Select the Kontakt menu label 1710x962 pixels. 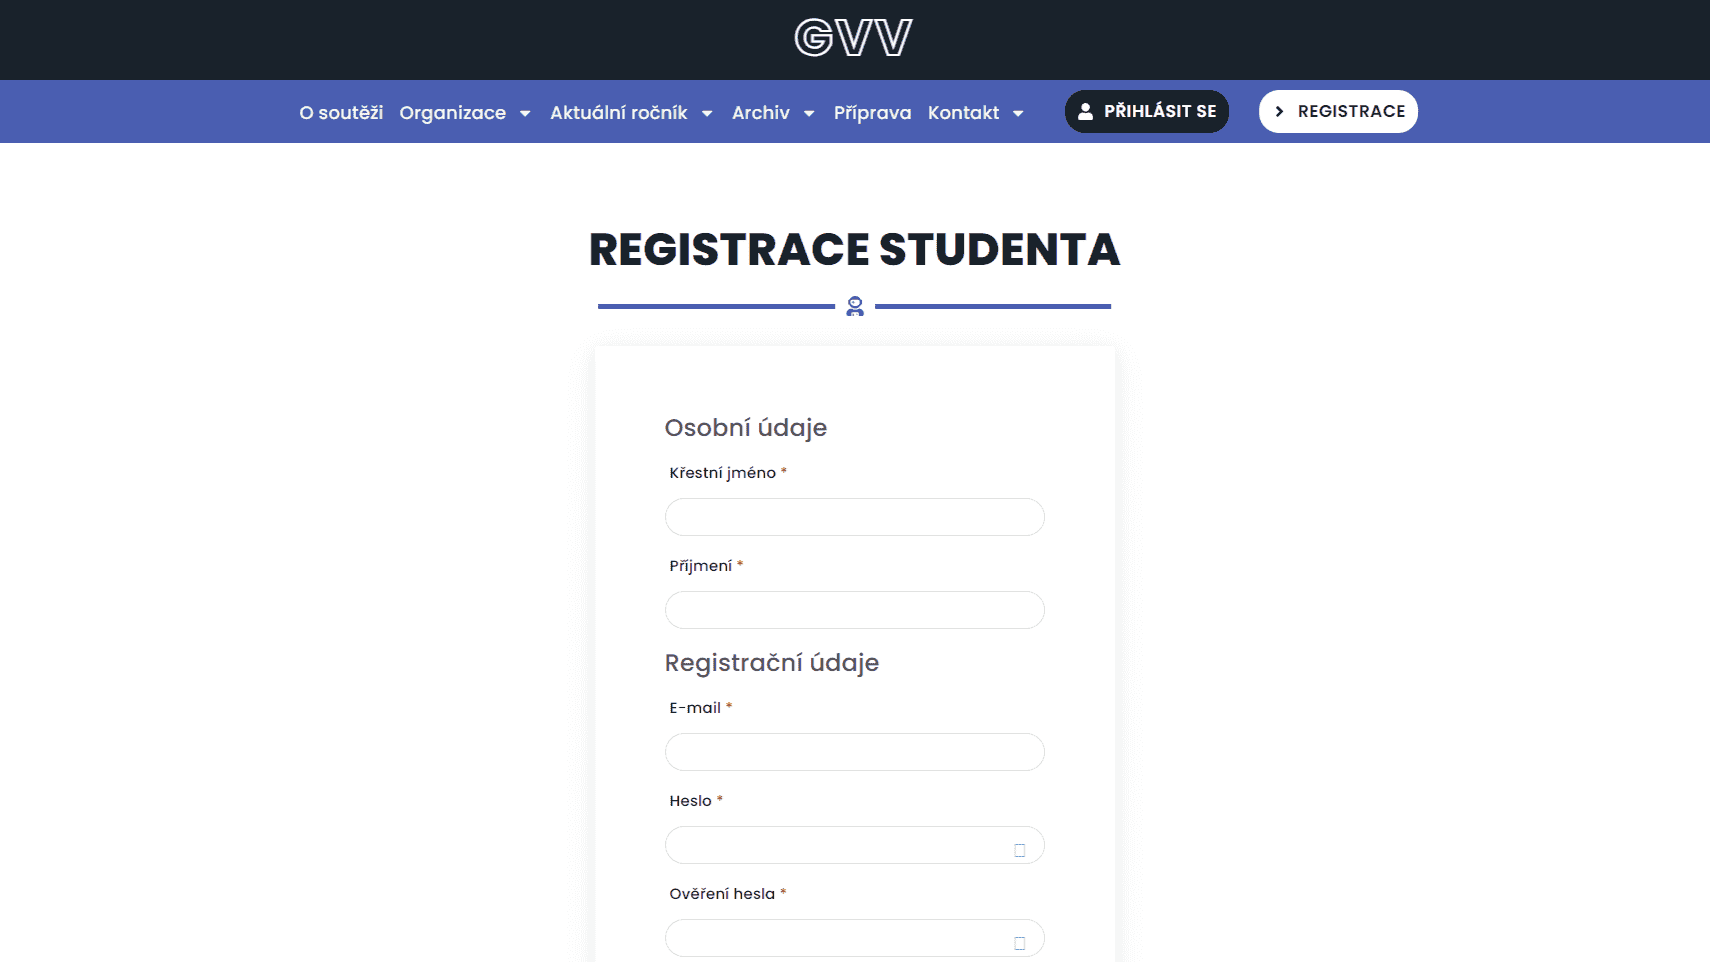tap(963, 113)
